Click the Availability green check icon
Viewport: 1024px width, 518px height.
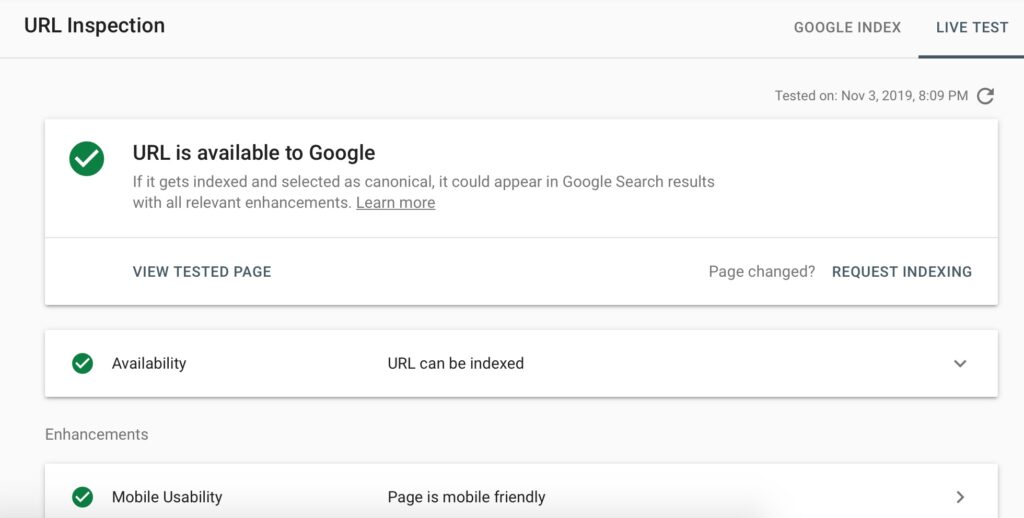[x=82, y=363]
